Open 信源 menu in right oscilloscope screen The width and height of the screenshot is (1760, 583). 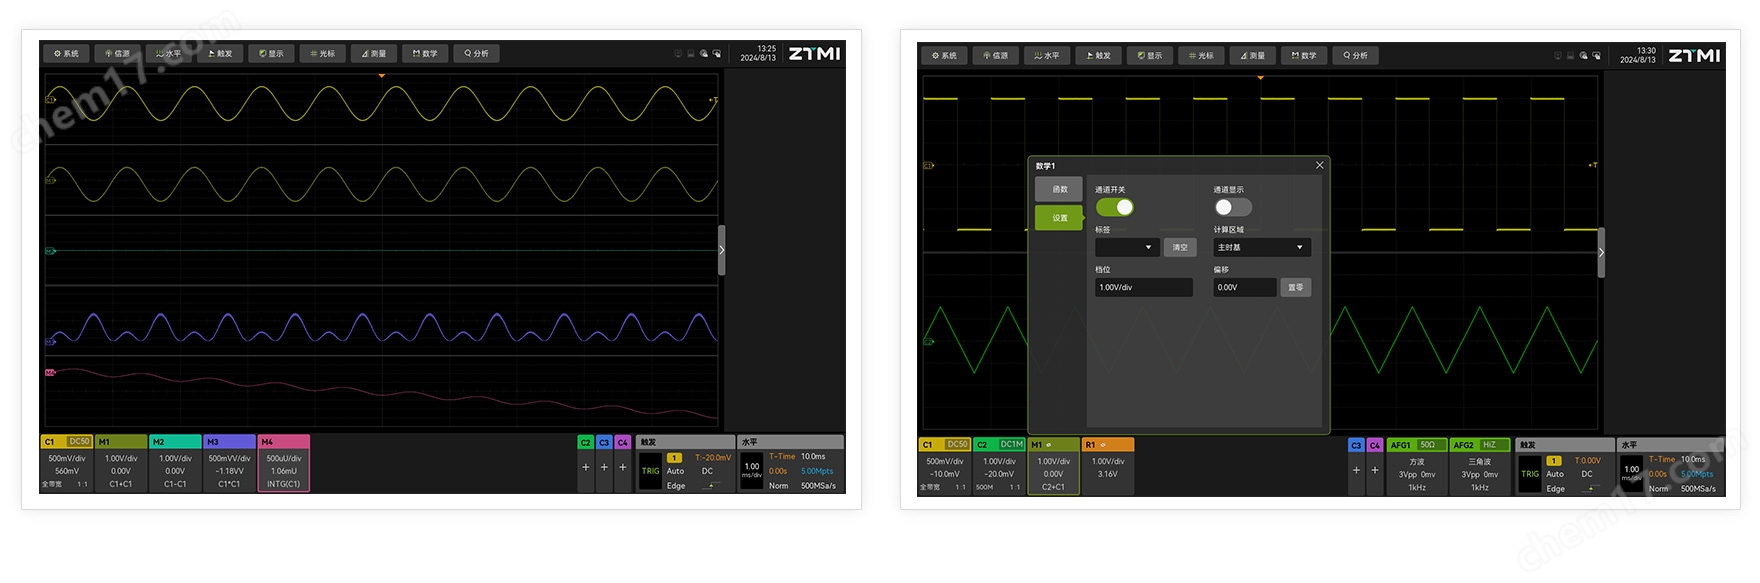(996, 56)
